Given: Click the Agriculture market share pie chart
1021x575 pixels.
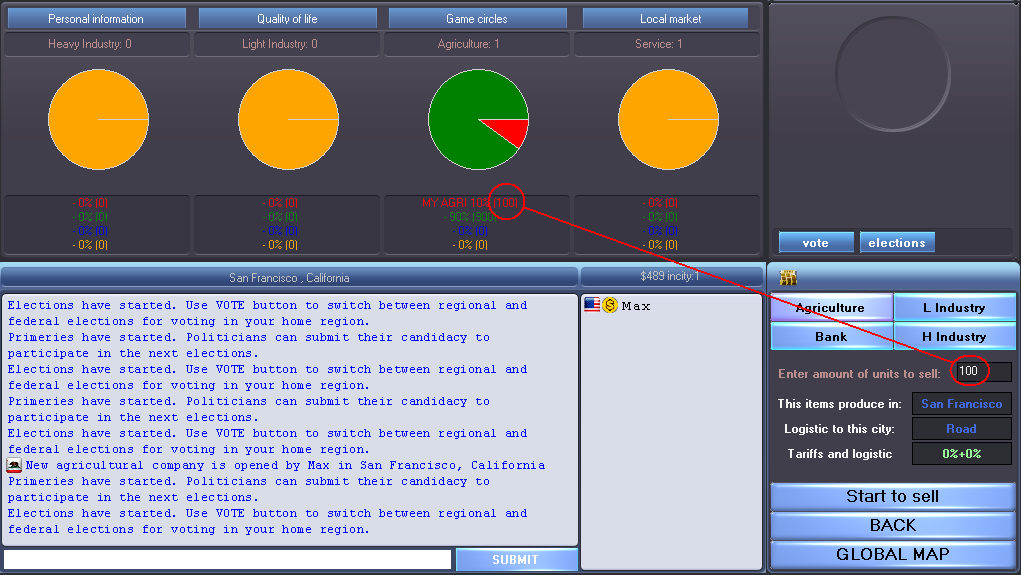Looking at the screenshot, I should (478, 120).
